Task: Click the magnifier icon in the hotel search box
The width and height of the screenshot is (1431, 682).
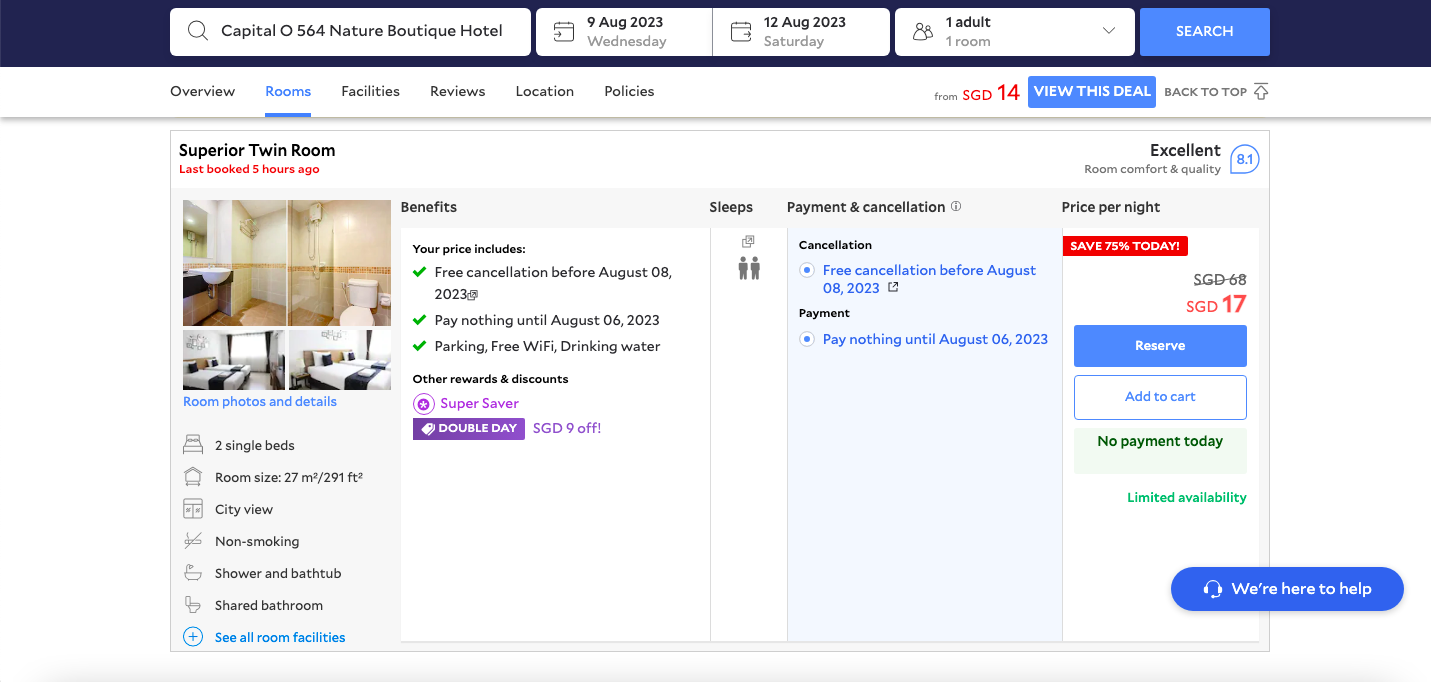Action: click(198, 31)
